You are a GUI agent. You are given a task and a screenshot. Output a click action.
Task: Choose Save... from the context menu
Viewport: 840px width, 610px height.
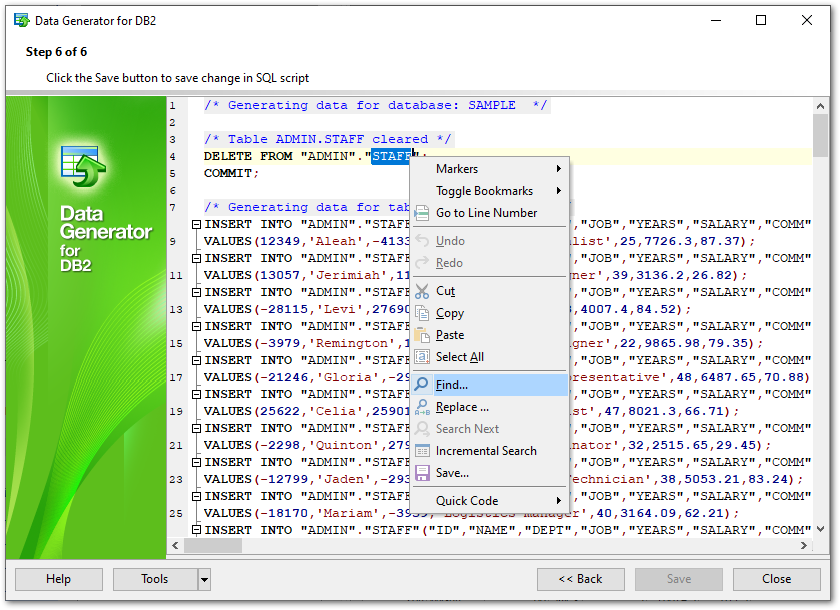tap(489, 473)
